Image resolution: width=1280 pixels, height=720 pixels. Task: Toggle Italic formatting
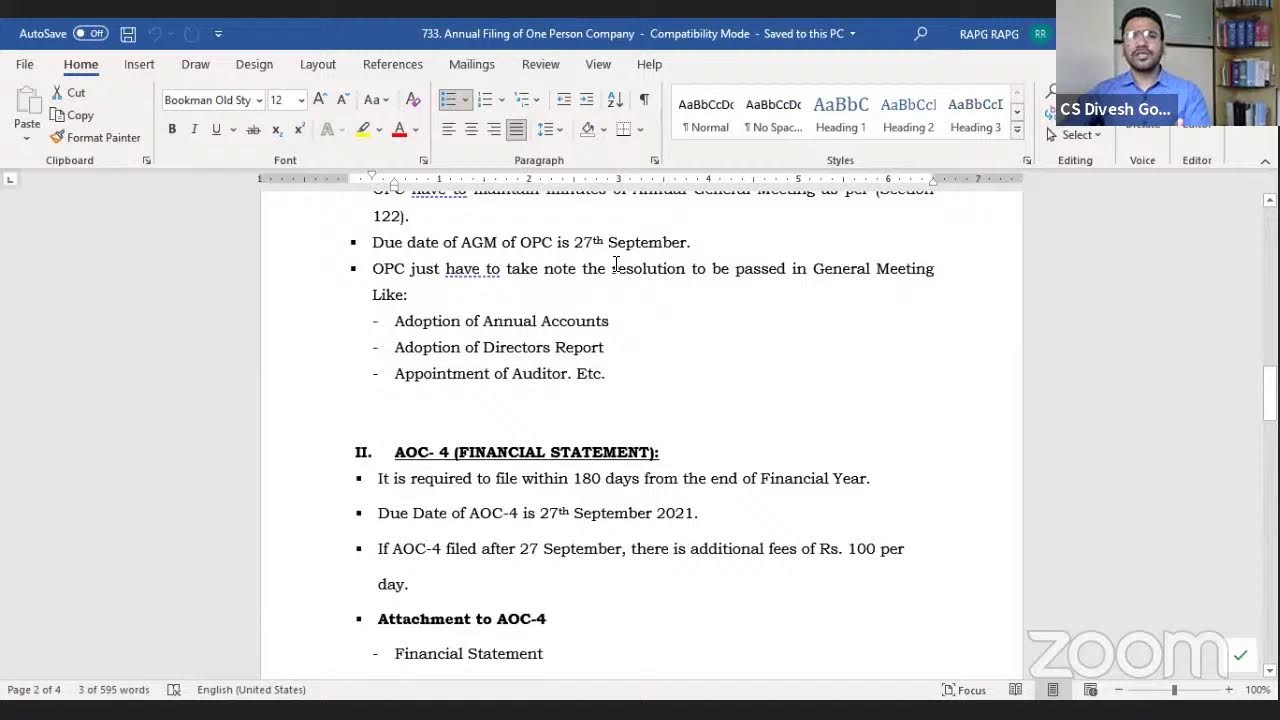(194, 129)
